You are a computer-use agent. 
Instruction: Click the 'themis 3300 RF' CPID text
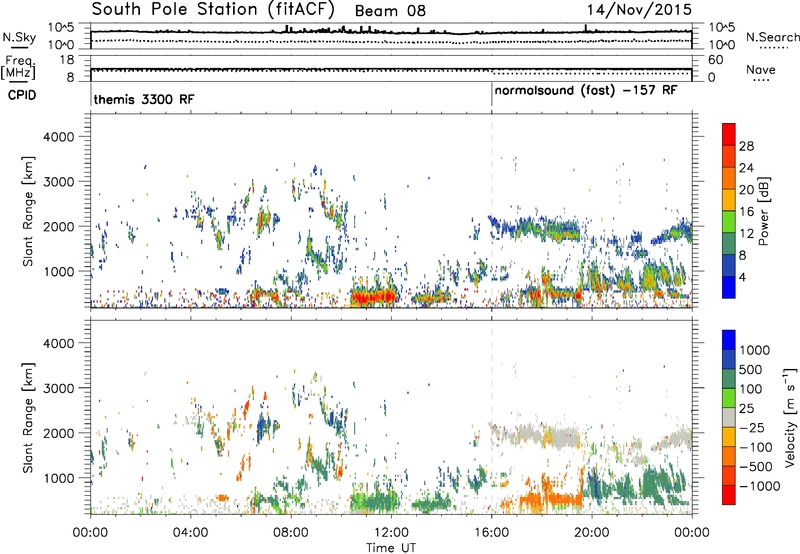pyautogui.click(x=144, y=99)
